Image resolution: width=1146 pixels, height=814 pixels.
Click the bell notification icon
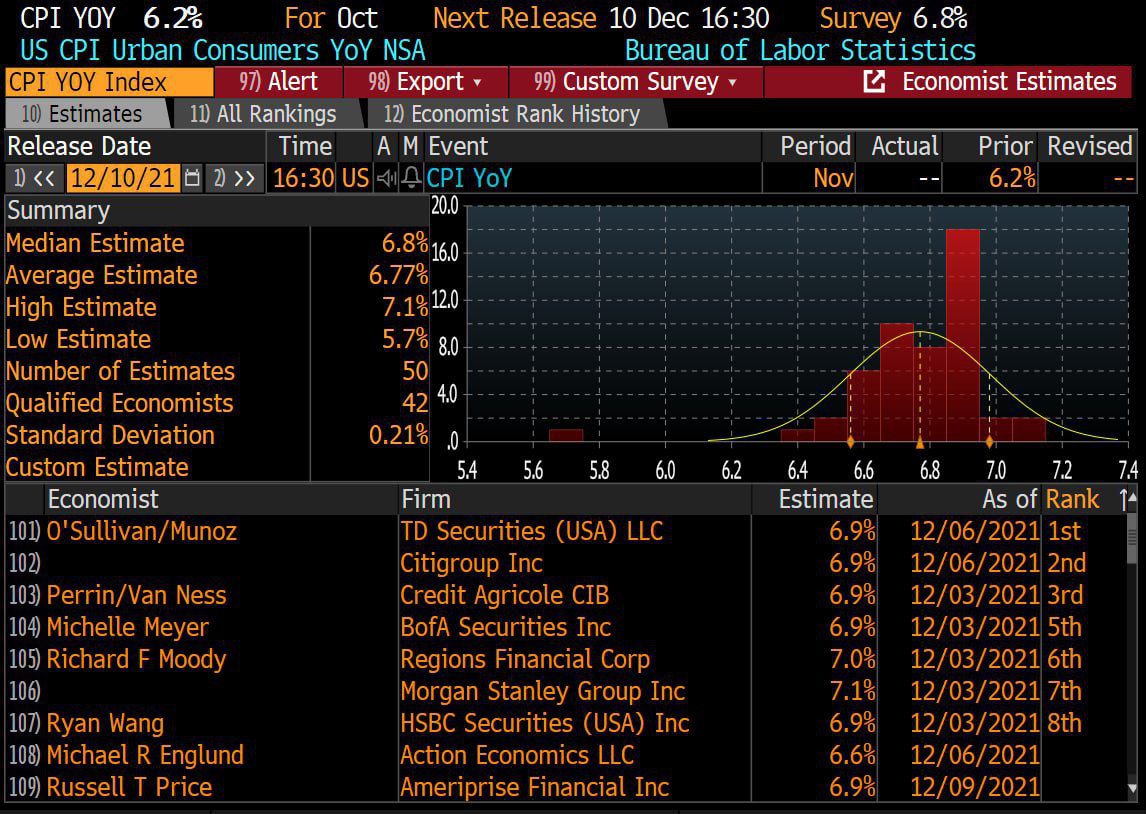(x=411, y=178)
